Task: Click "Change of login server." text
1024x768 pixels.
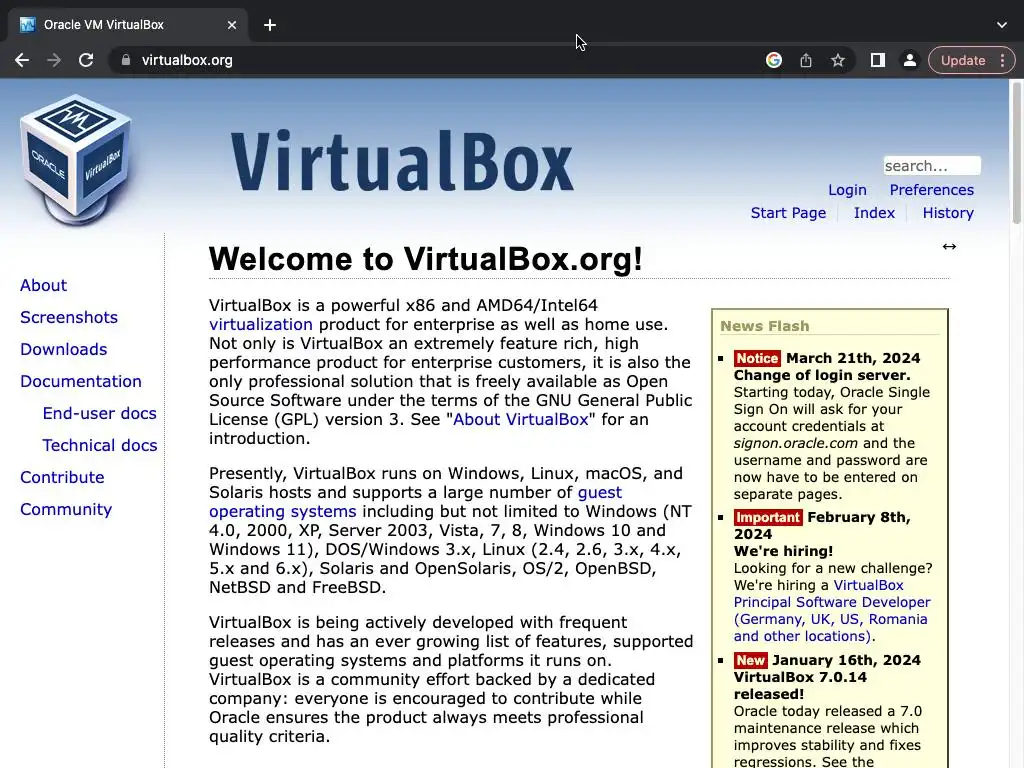Action: click(822, 376)
